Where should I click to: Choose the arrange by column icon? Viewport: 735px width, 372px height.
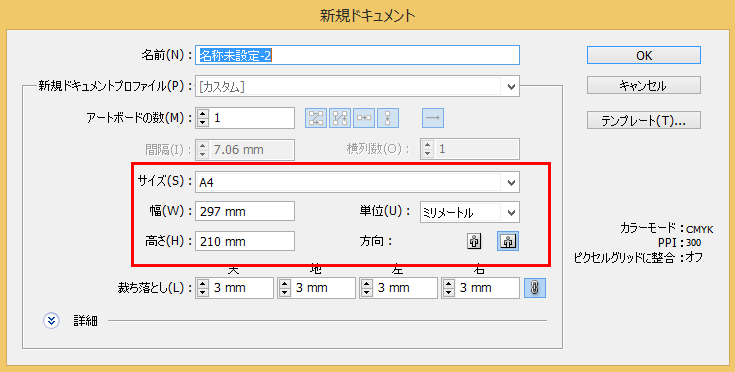click(x=388, y=118)
